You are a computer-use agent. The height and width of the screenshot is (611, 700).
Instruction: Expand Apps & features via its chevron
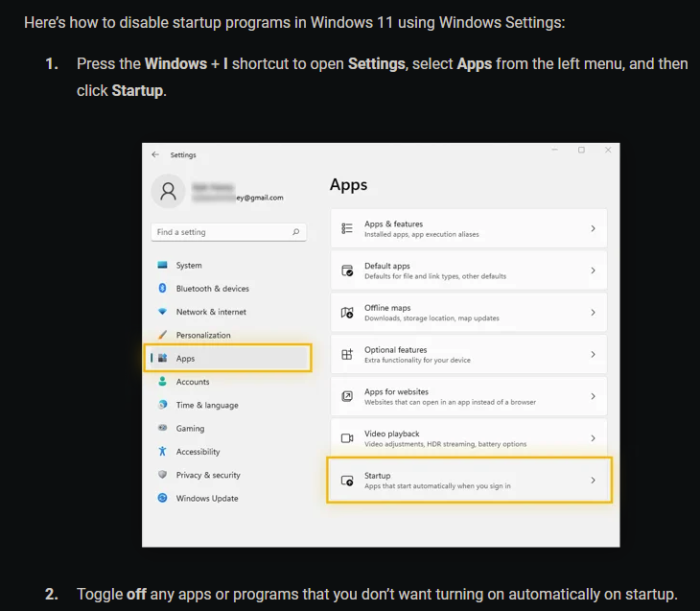(x=593, y=229)
